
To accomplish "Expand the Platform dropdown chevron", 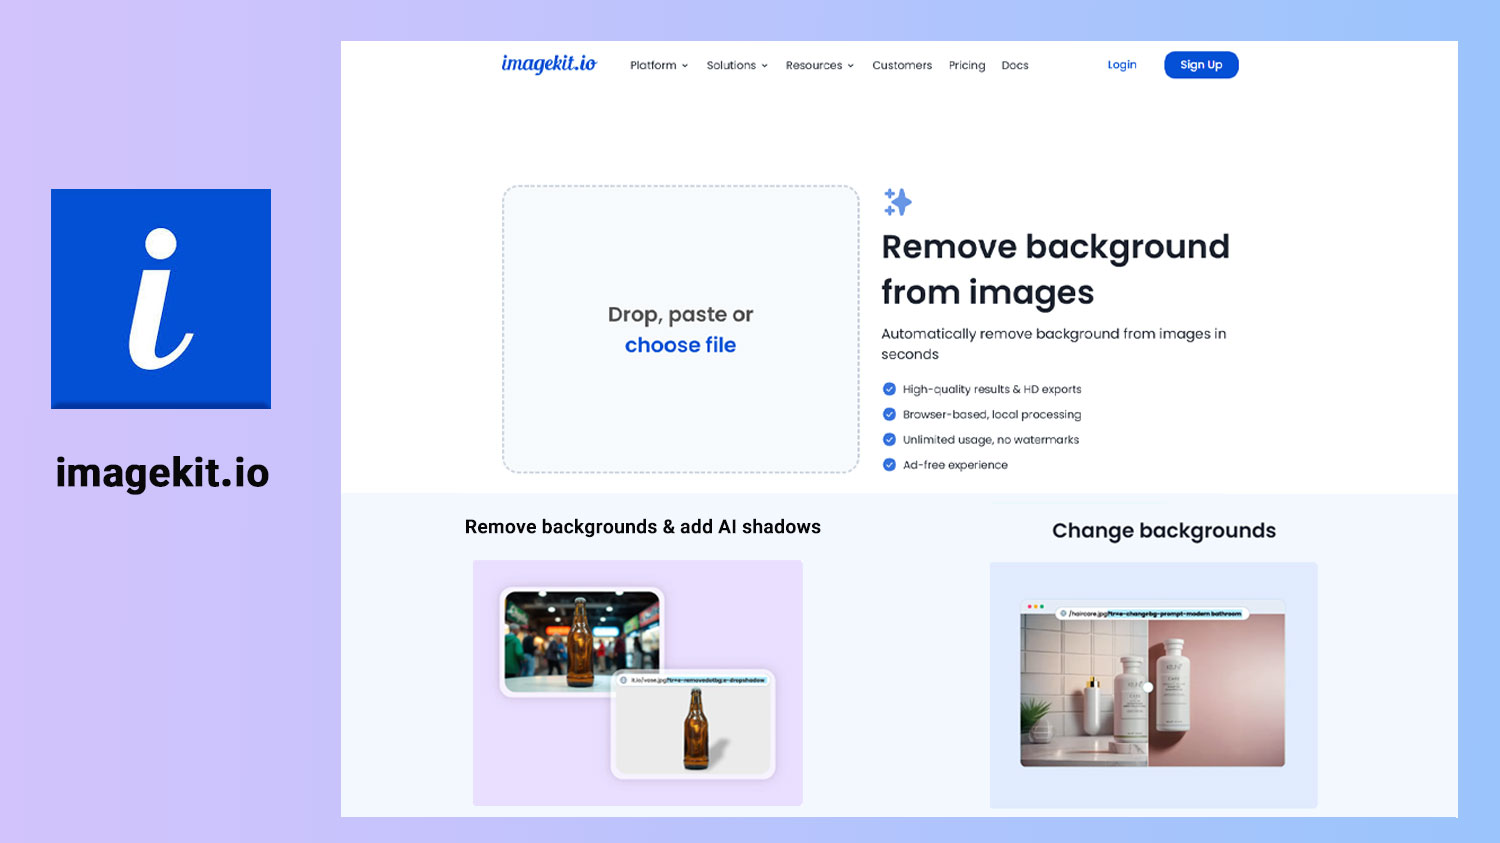I will tap(685, 66).
